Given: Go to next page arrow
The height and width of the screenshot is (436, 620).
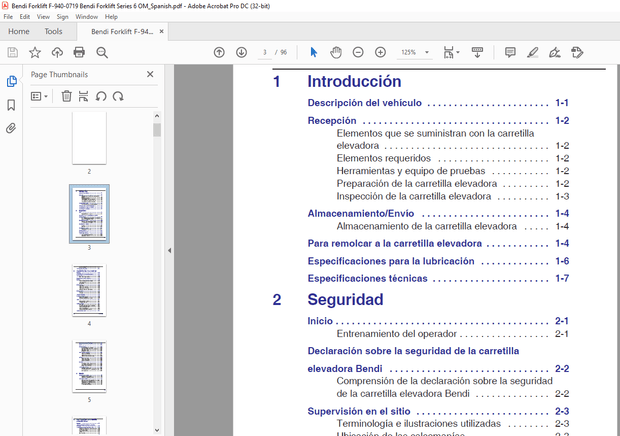Looking at the screenshot, I should (241, 52).
